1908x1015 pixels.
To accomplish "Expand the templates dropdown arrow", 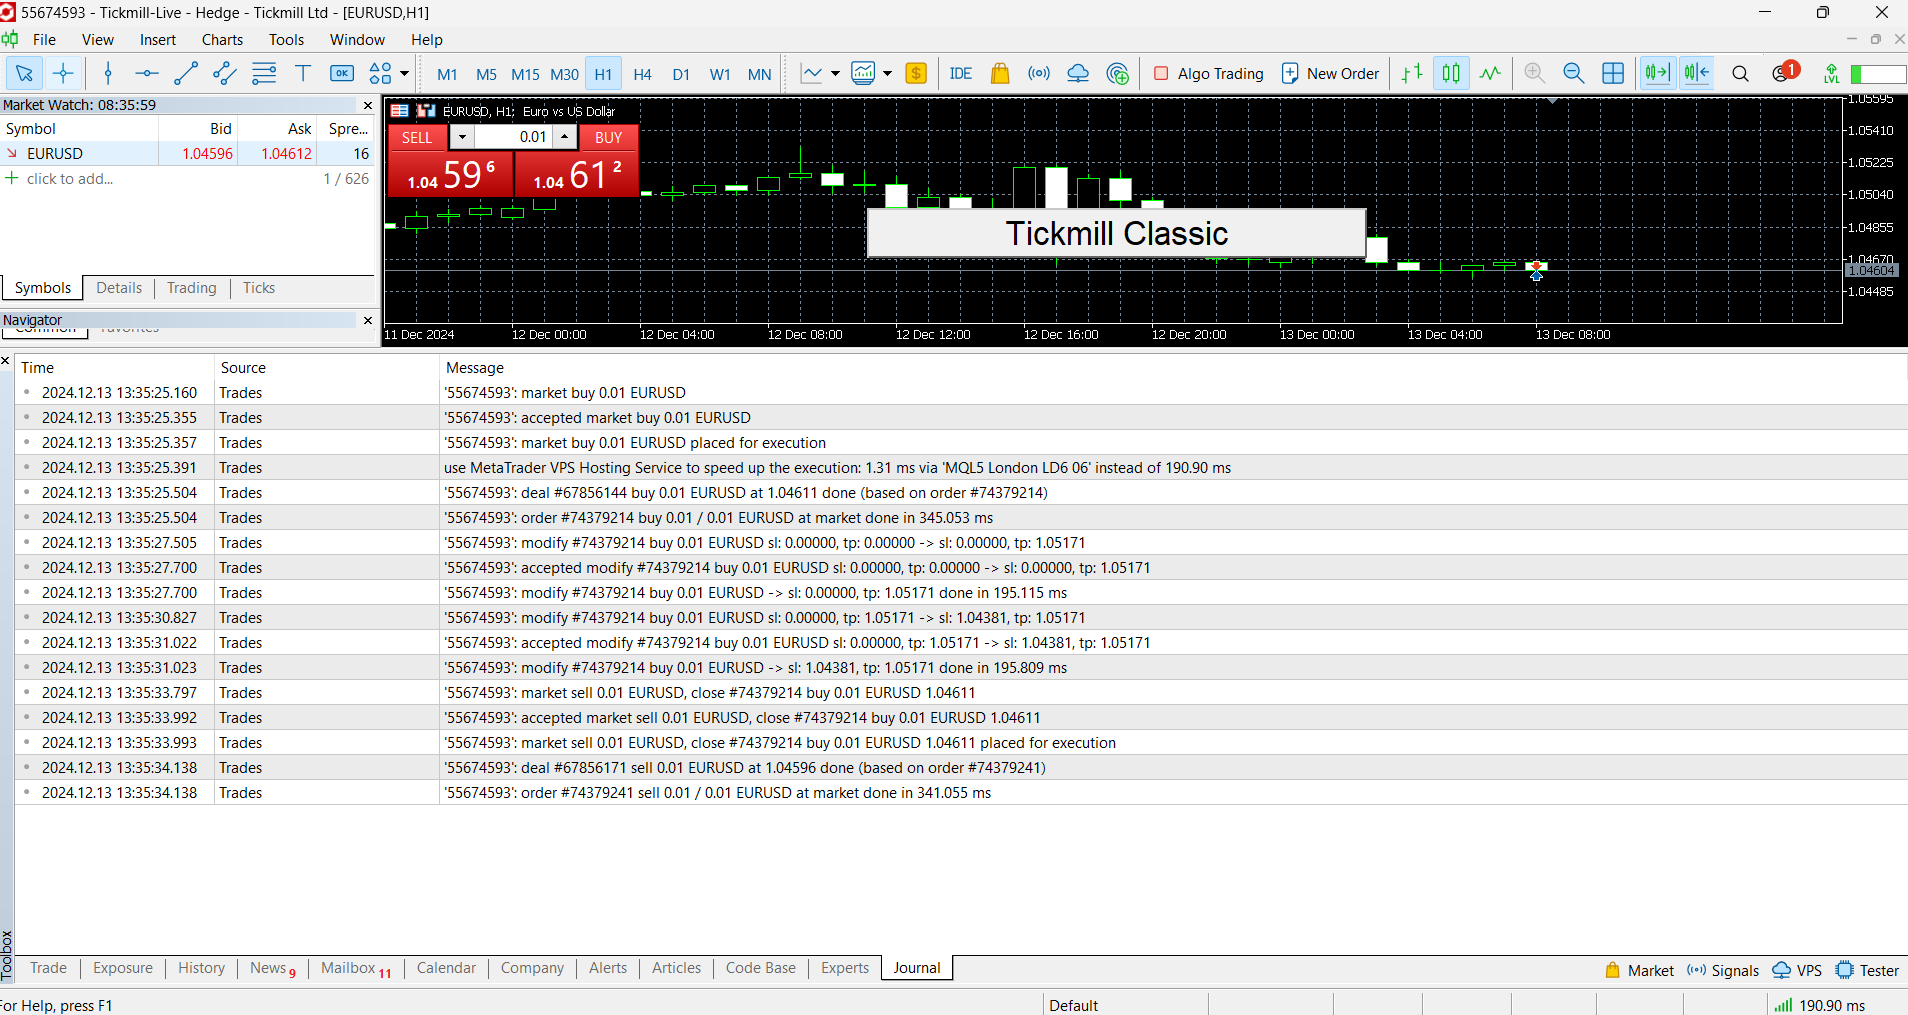I will pos(887,73).
